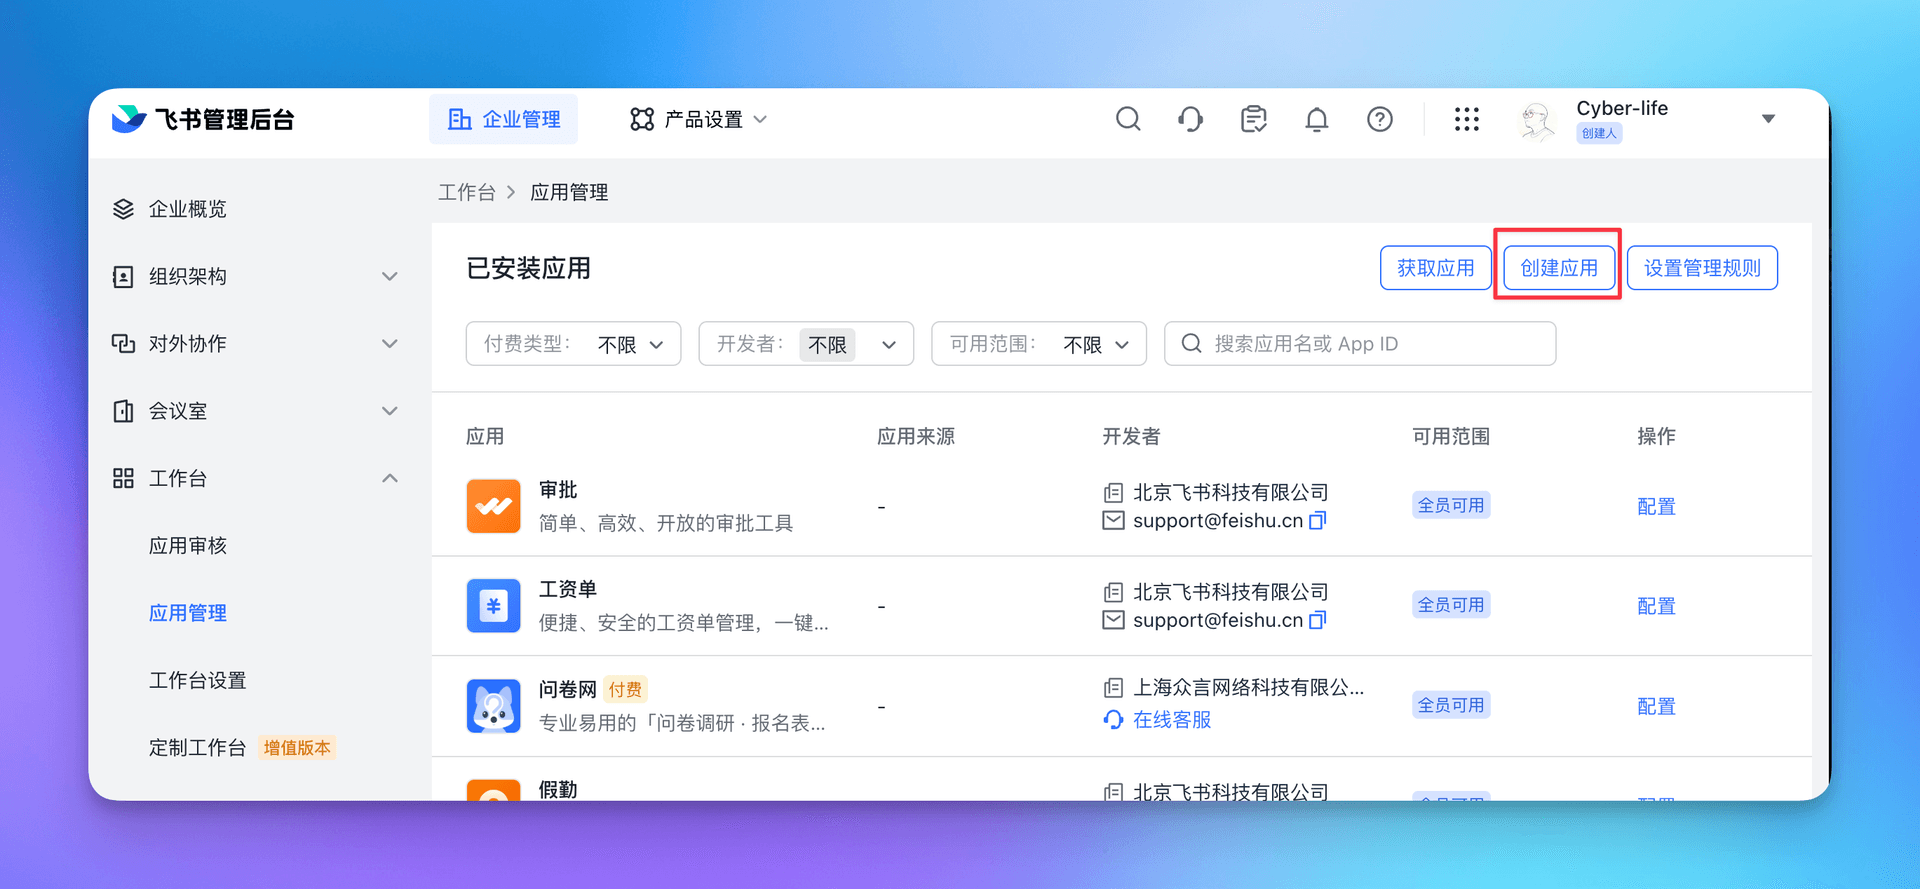The width and height of the screenshot is (1920, 889).
Task: Open the search magnifier in top bar
Action: pos(1128,119)
